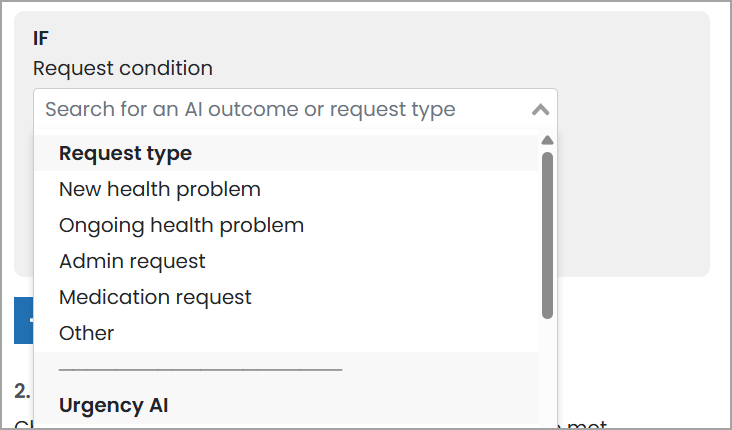Collapse the request condition dropdown chevron
Viewport: 732px width, 430px height.
pos(540,110)
